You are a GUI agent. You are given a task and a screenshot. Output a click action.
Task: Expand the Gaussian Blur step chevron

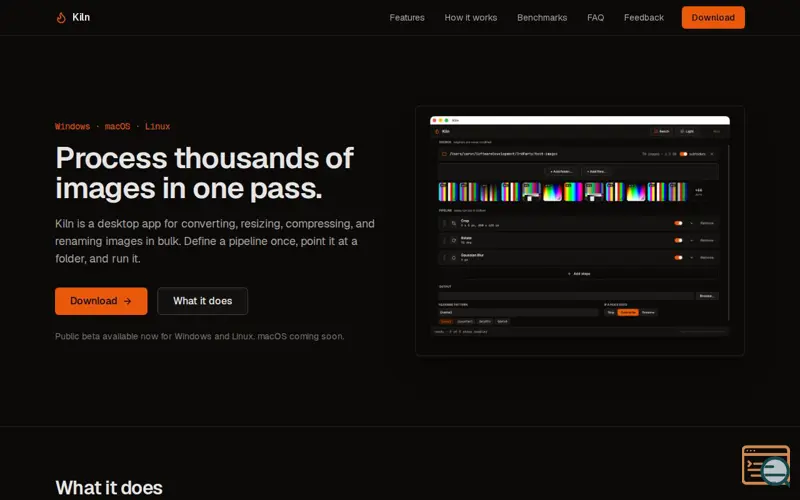coord(691,258)
